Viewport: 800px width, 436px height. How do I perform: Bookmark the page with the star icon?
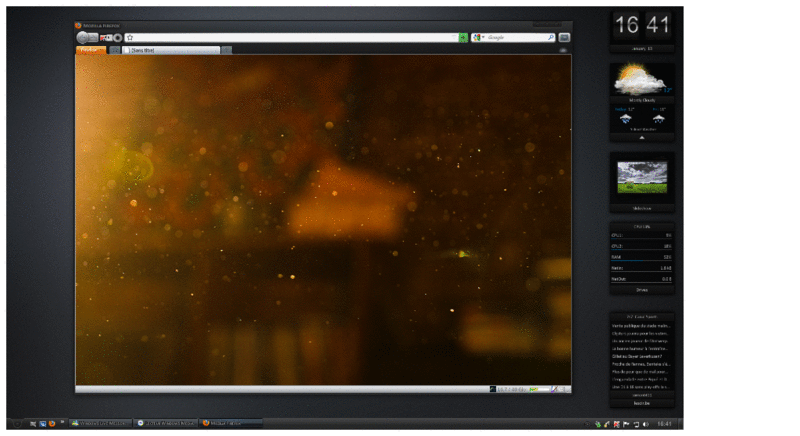tap(130, 38)
